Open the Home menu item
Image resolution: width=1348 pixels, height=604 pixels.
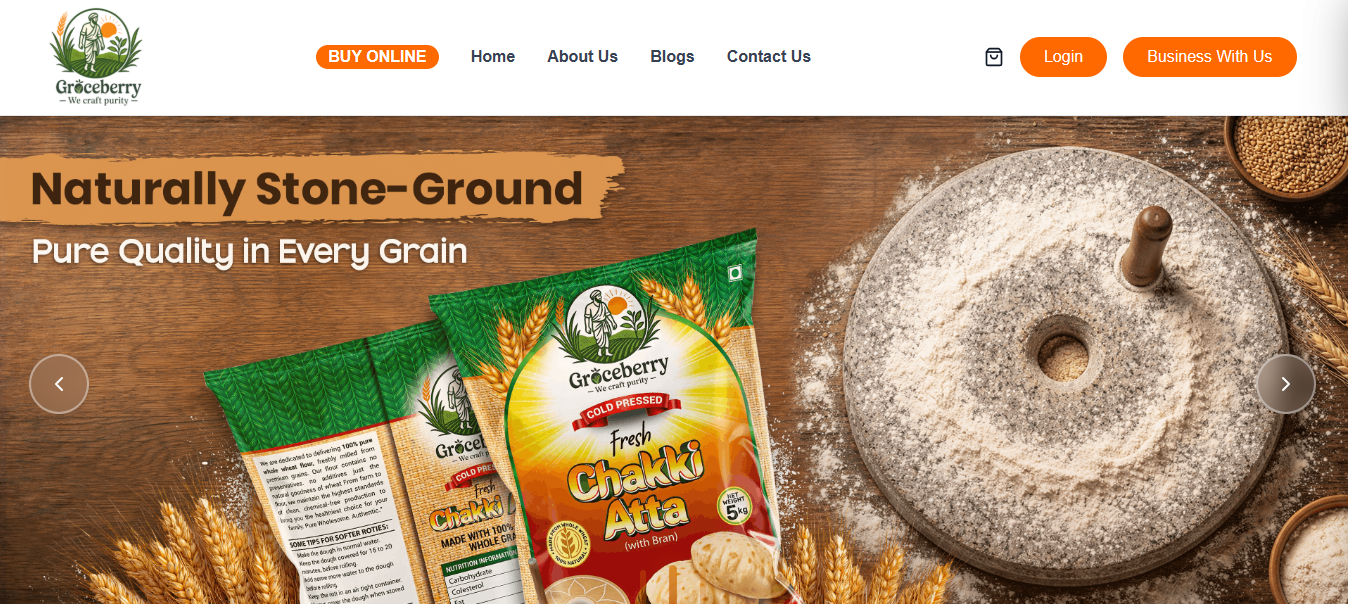(493, 57)
